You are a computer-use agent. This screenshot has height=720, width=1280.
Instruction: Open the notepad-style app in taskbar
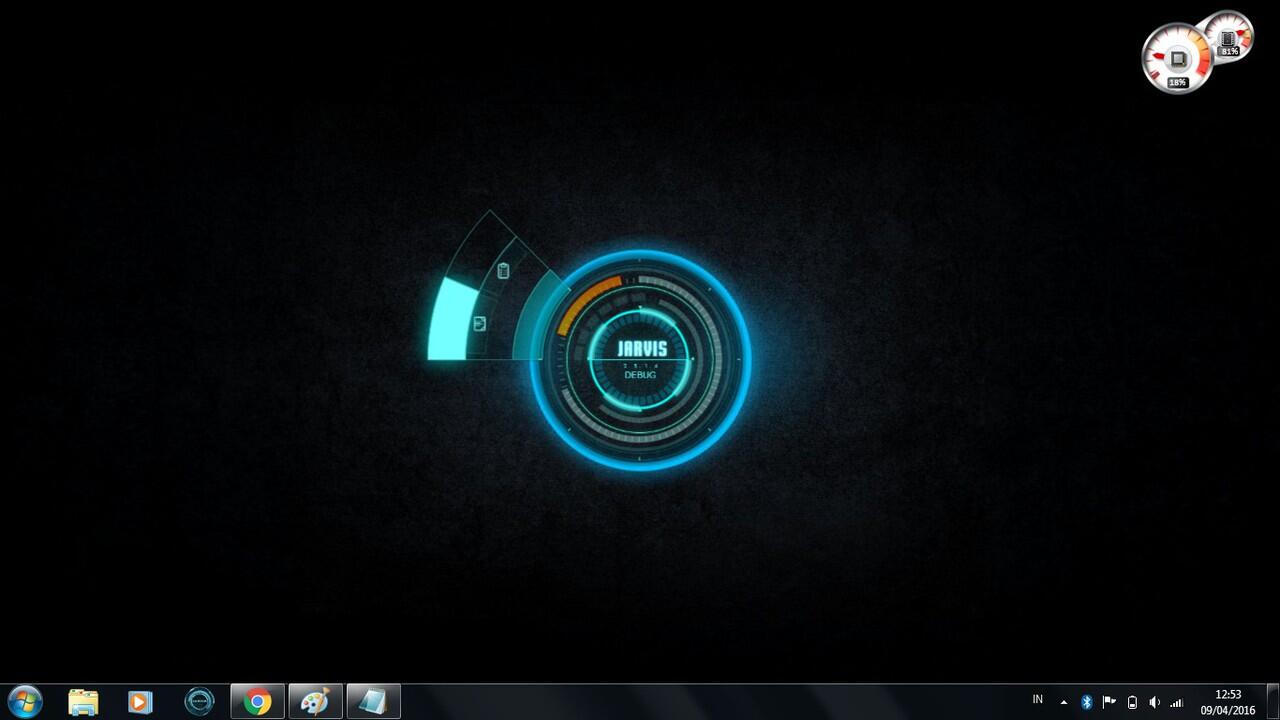tap(373, 702)
